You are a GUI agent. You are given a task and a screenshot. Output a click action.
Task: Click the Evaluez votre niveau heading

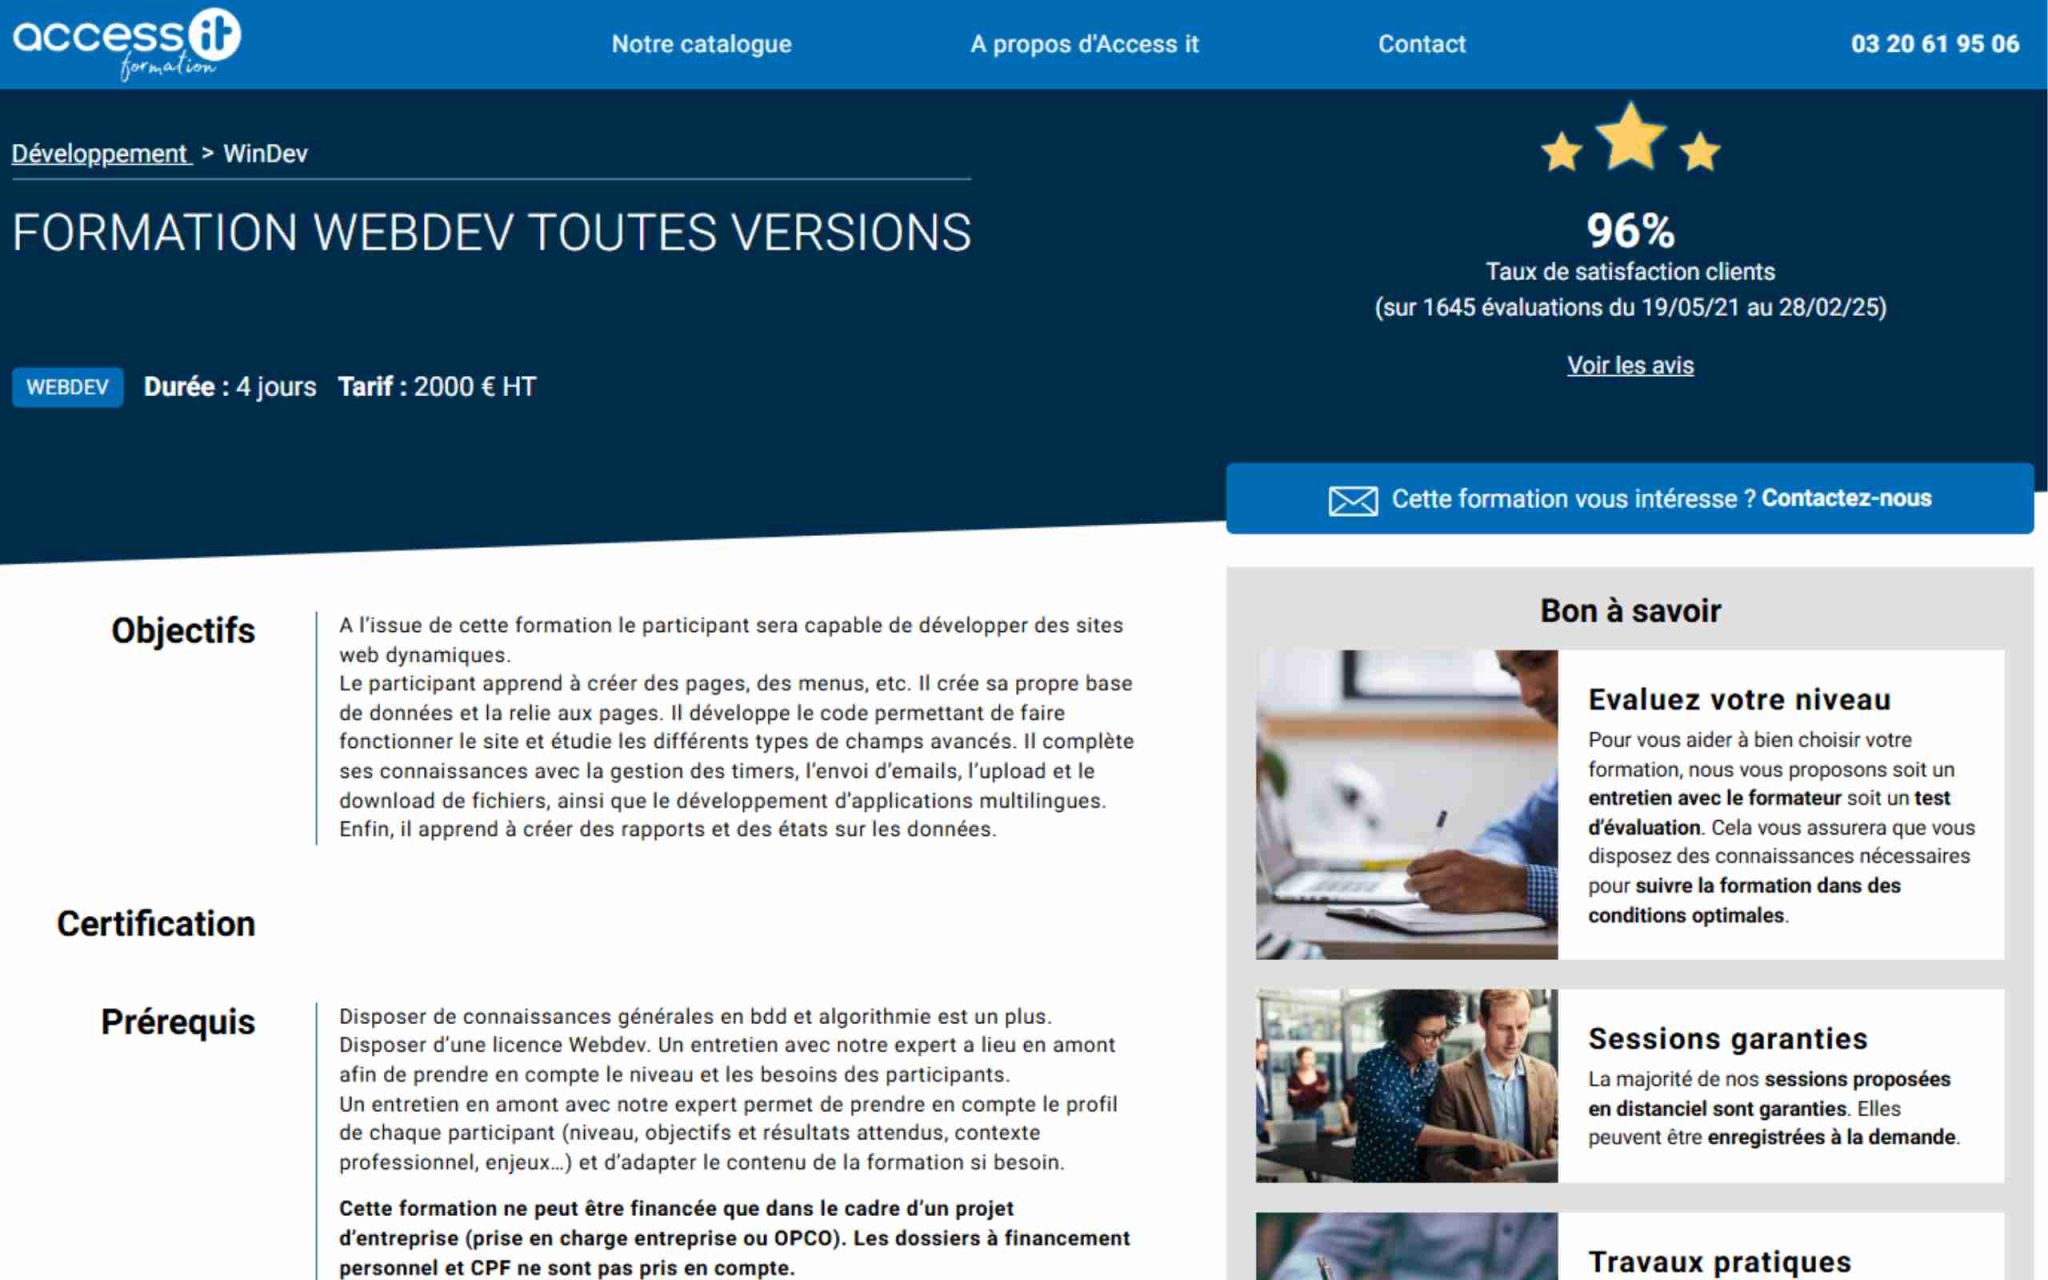1739,699
